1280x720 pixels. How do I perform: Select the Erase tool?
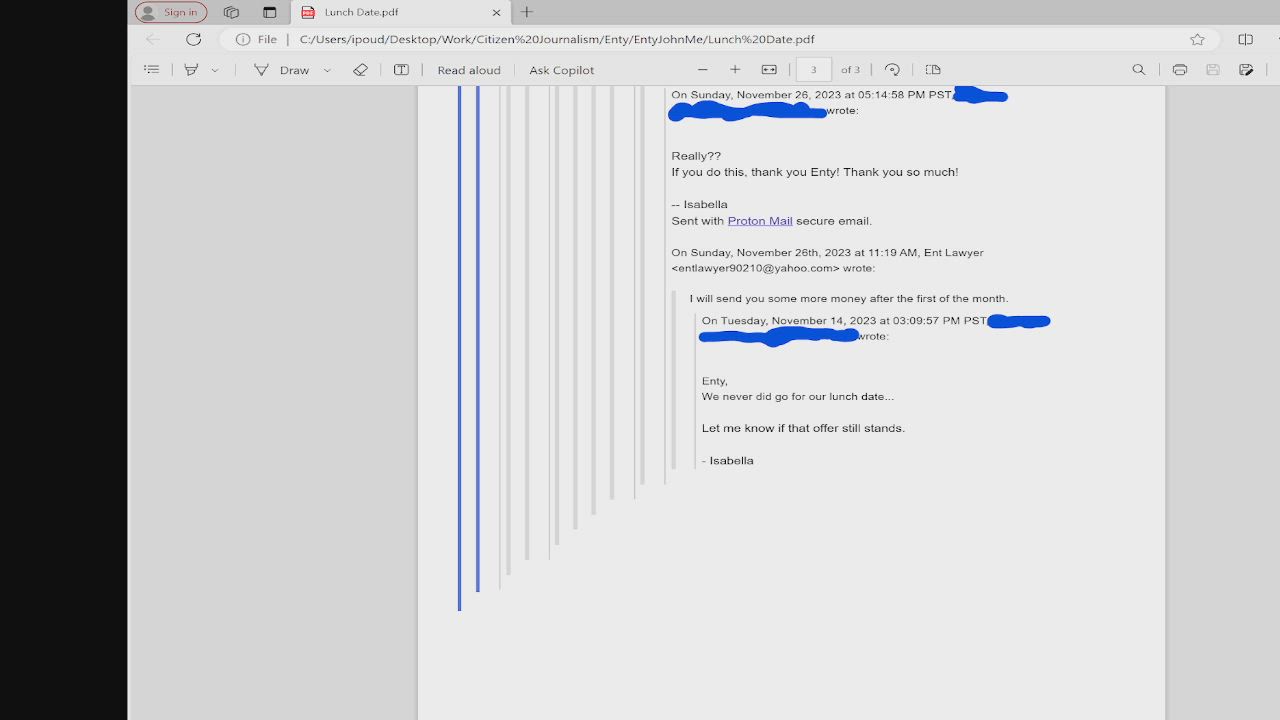pyautogui.click(x=361, y=70)
